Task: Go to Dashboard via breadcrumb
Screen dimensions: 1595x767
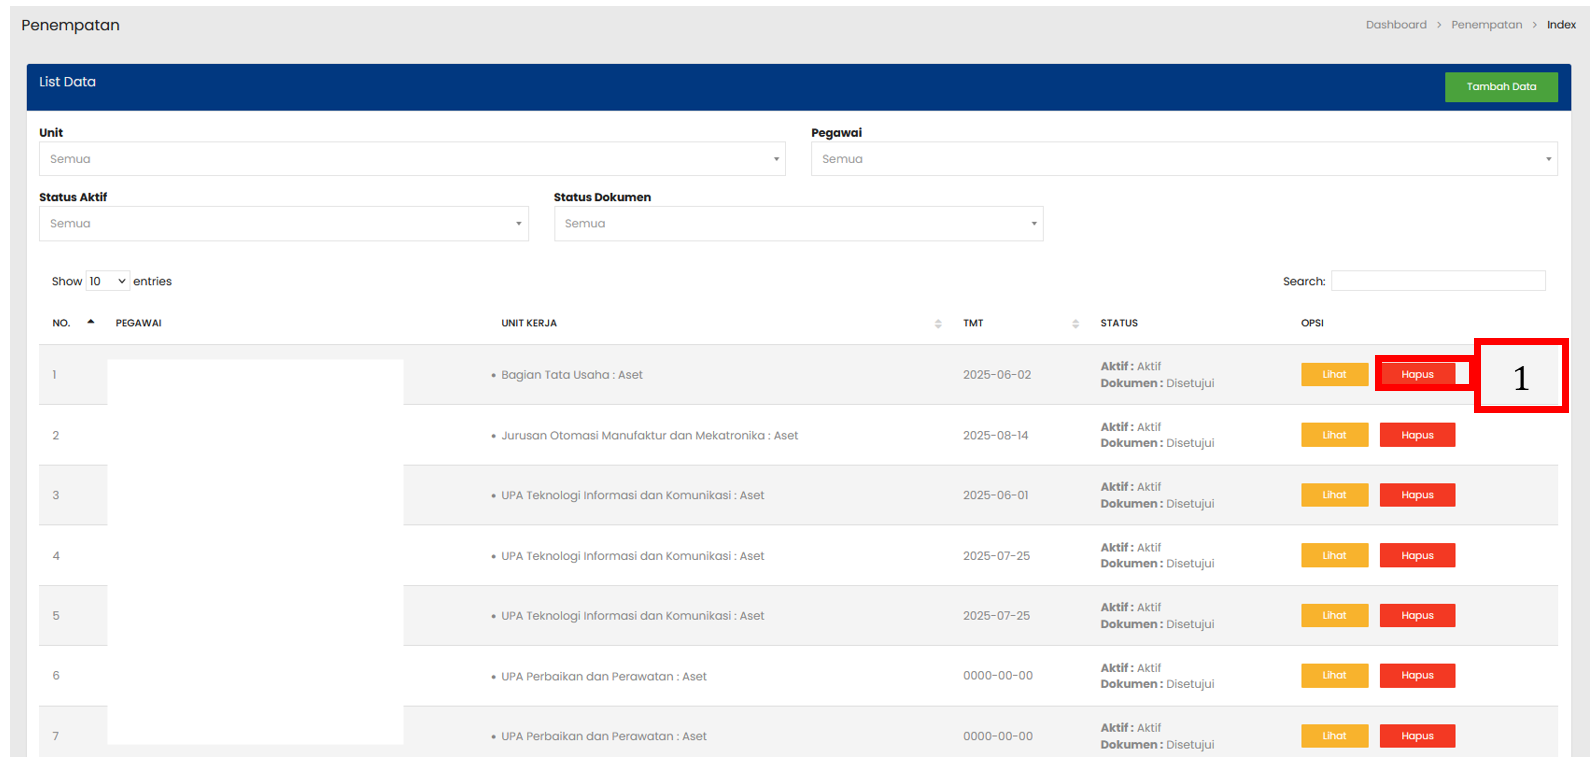Action: click(x=1395, y=25)
